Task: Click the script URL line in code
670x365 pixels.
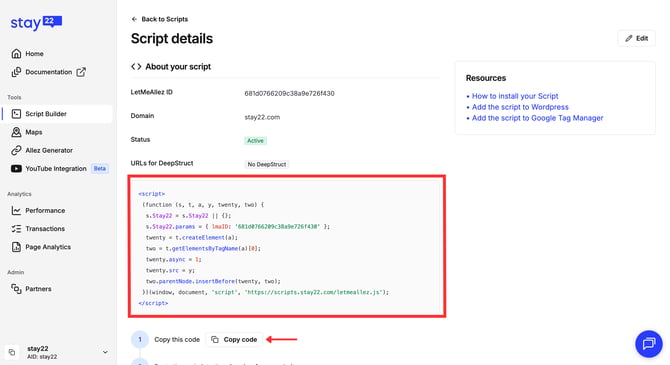Action: click(x=265, y=292)
